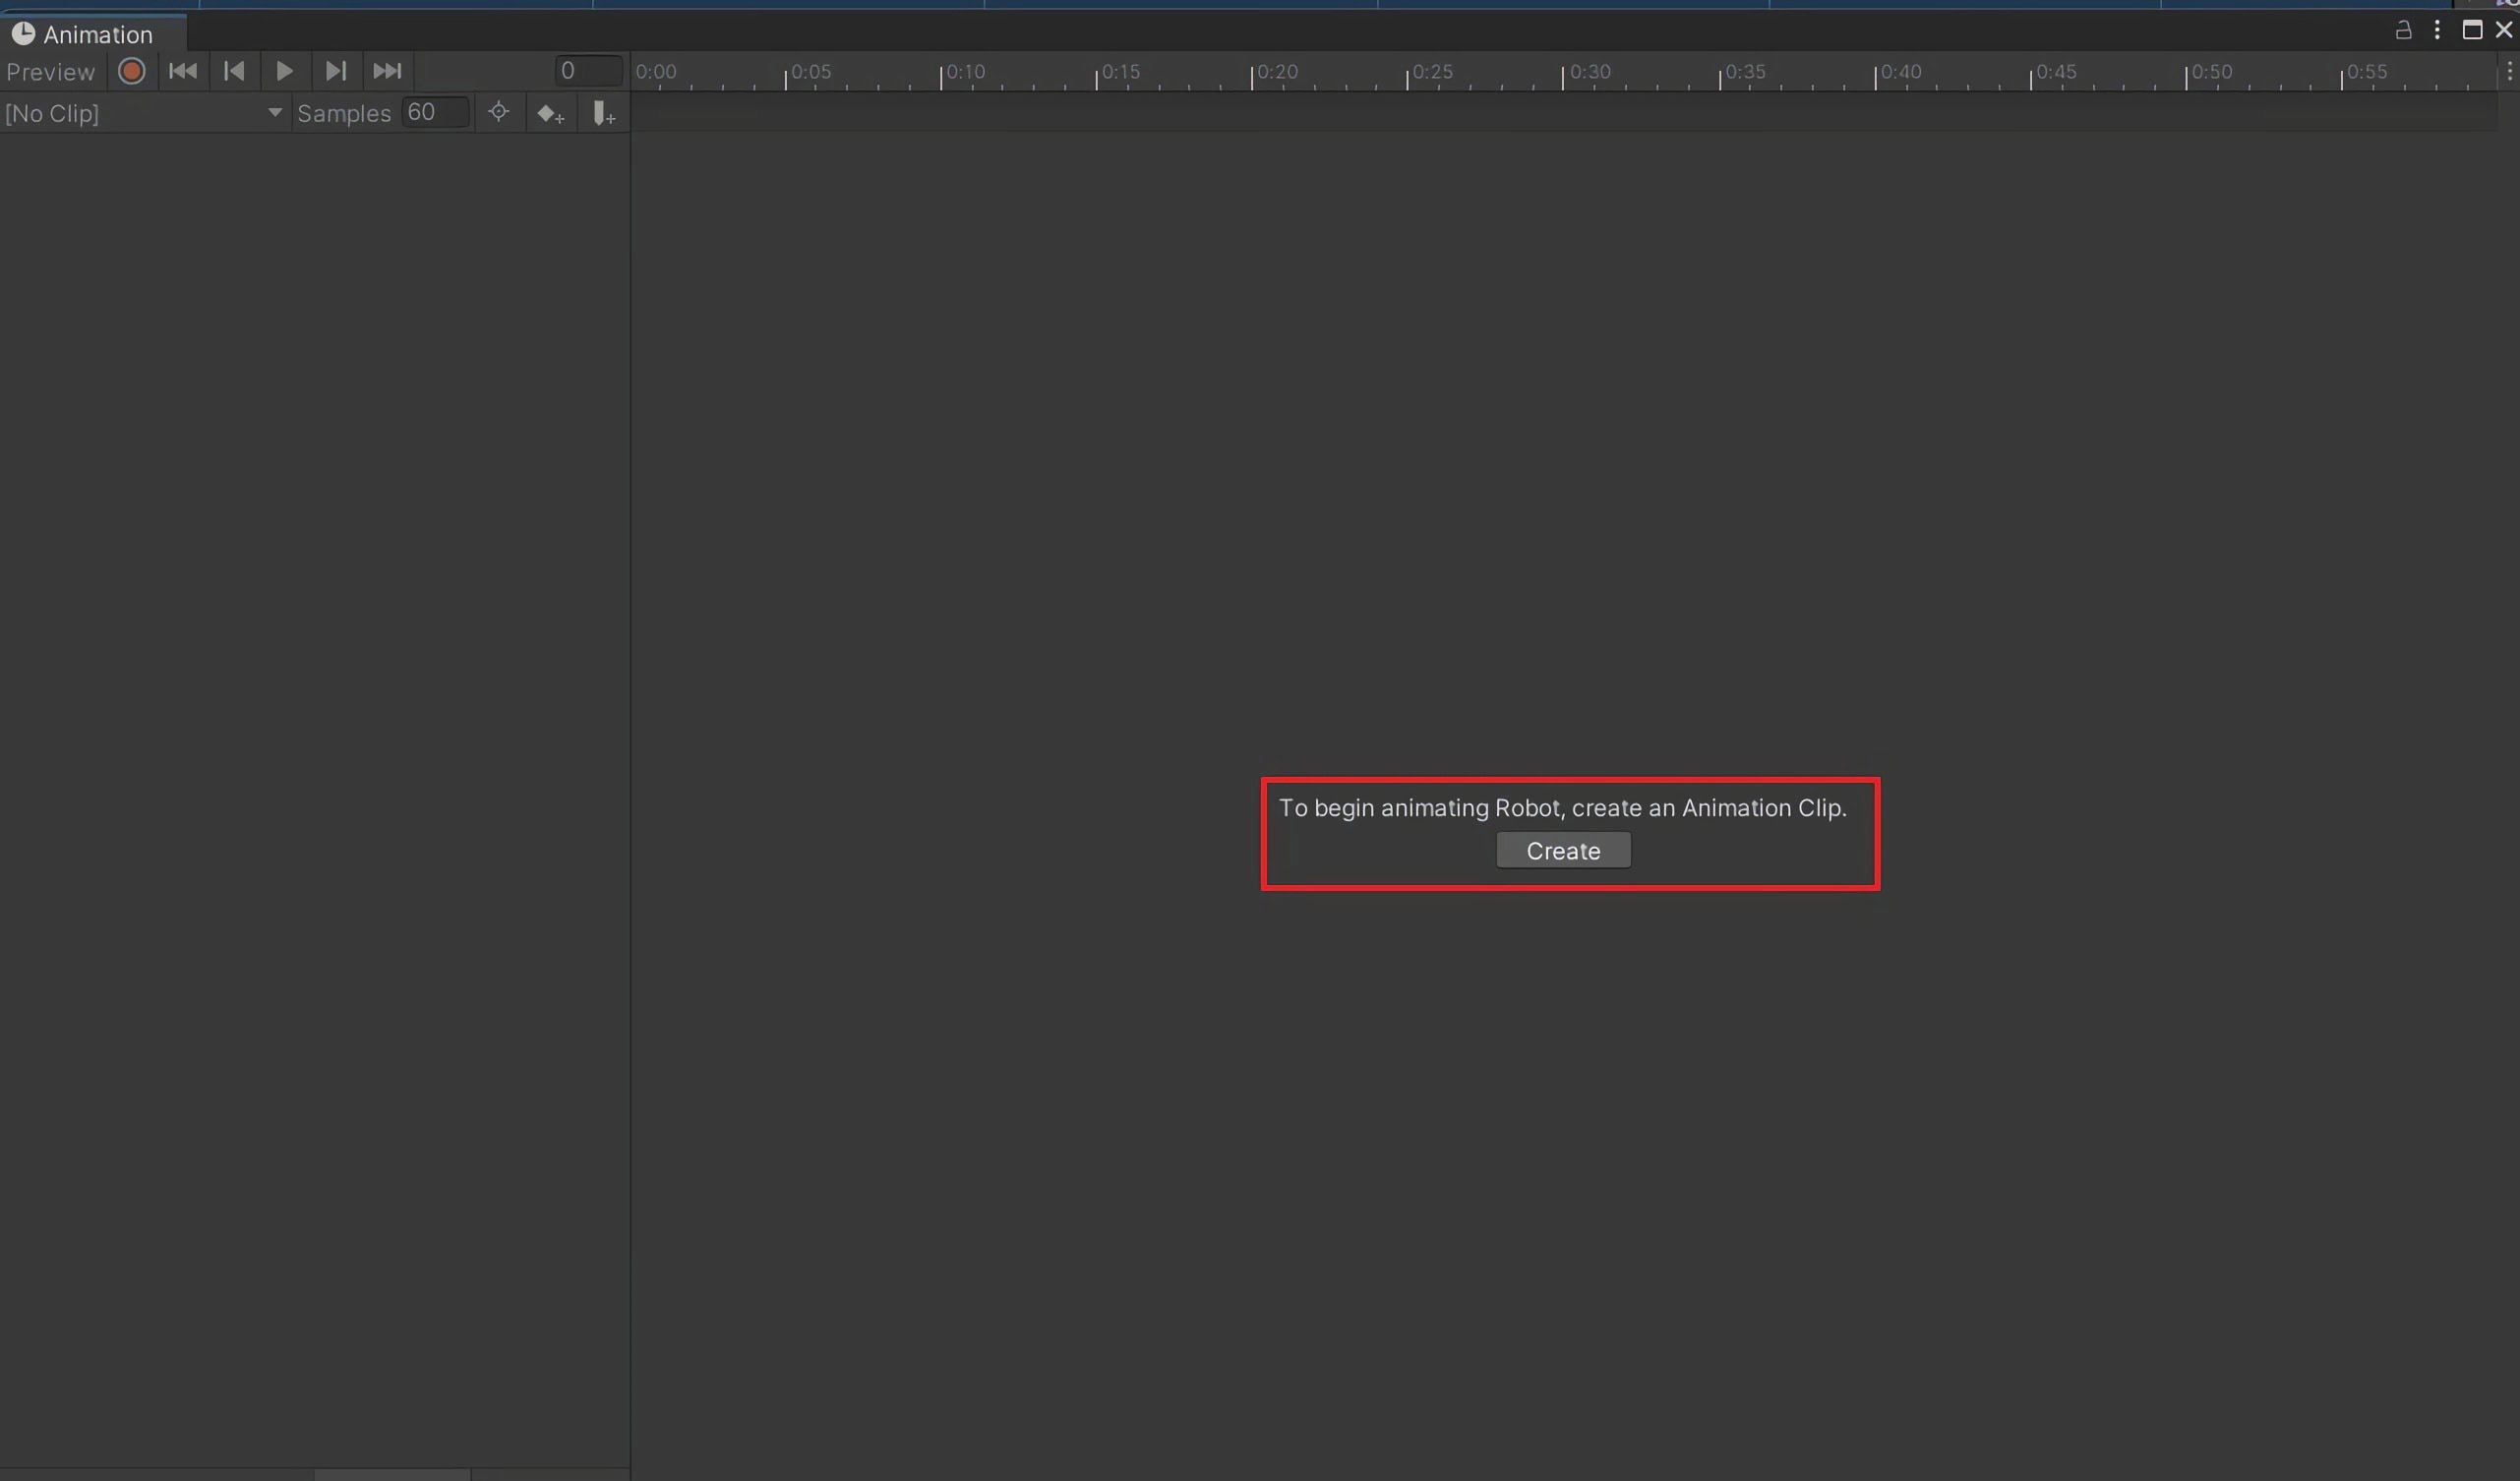Maximize the Animation window
The height and width of the screenshot is (1481, 2520).
coord(2472,30)
